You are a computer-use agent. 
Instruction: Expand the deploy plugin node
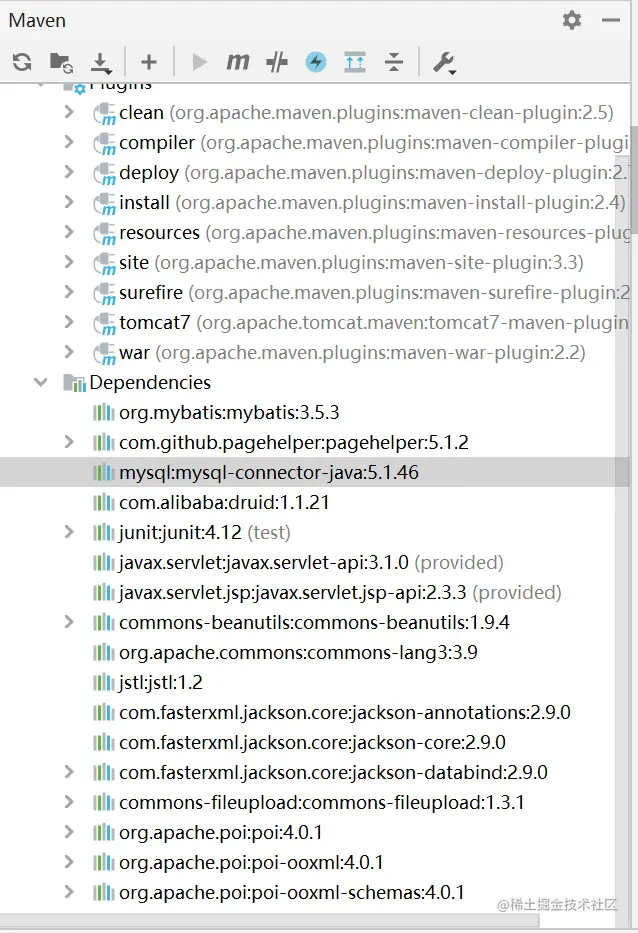pyautogui.click(x=69, y=172)
